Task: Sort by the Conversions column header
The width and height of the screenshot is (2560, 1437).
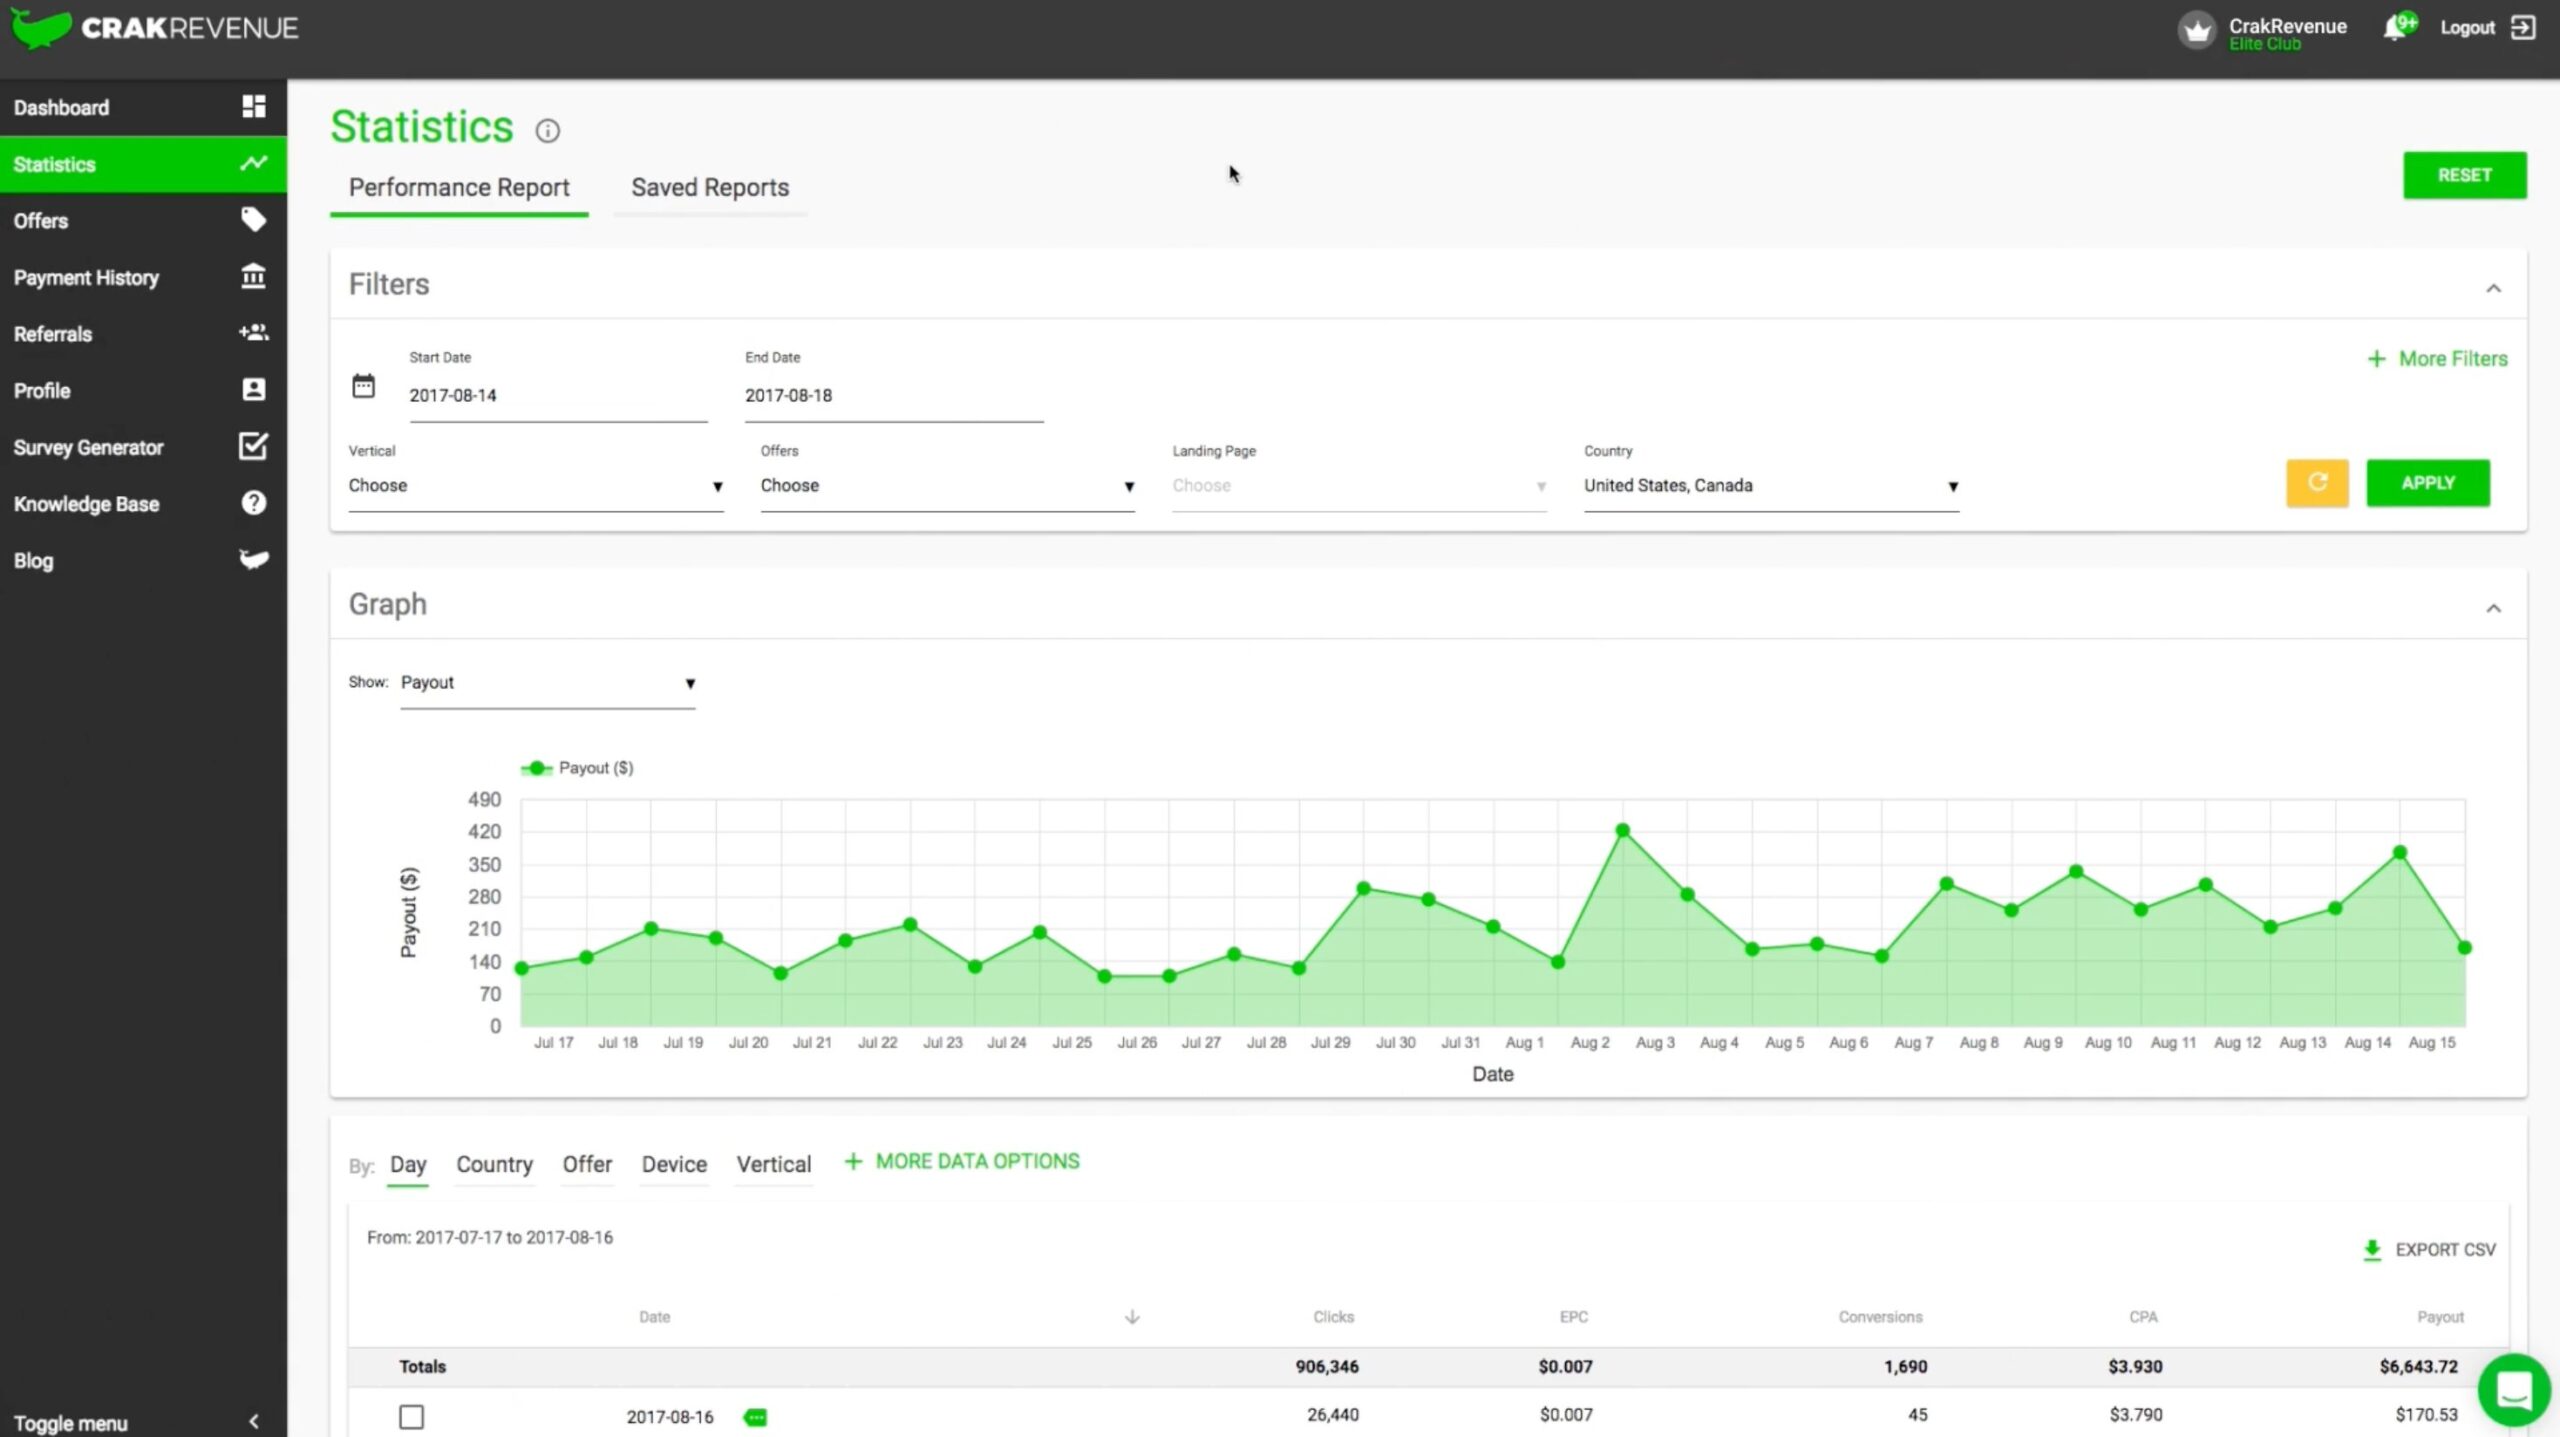Action: (x=1880, y=1317)
